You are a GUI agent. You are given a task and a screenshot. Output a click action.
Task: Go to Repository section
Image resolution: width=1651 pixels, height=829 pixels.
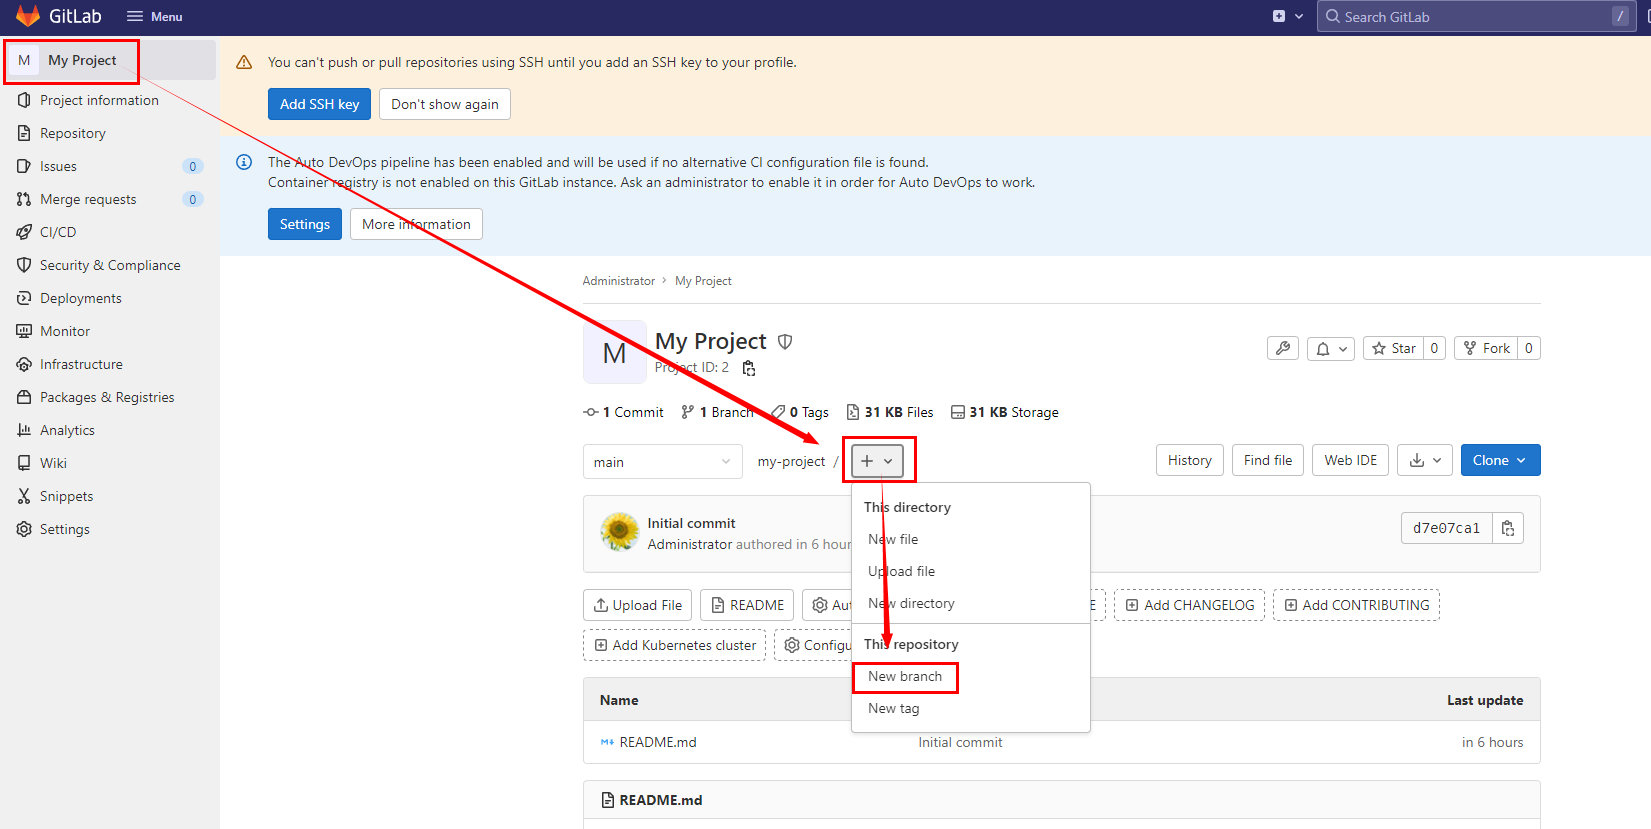(72, 133)
